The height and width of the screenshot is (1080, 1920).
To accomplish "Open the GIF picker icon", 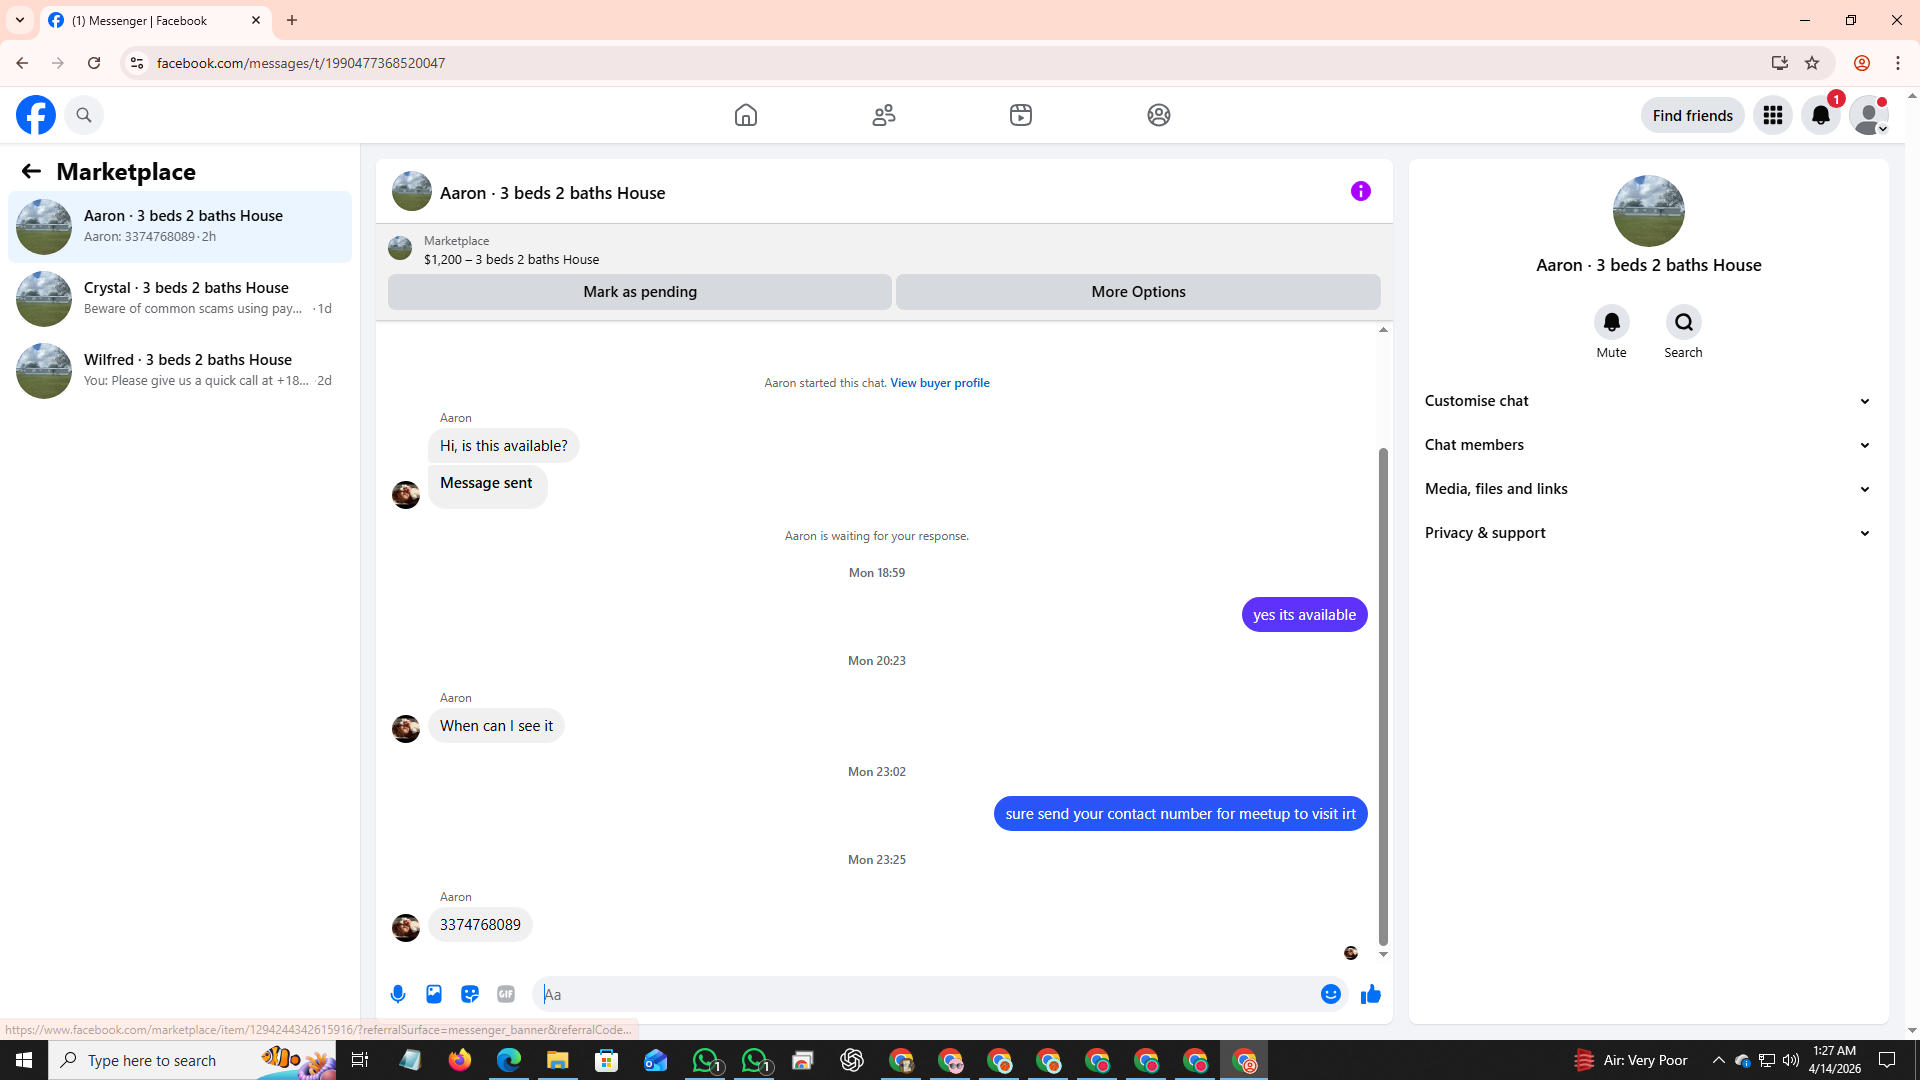I will [506, 994].
